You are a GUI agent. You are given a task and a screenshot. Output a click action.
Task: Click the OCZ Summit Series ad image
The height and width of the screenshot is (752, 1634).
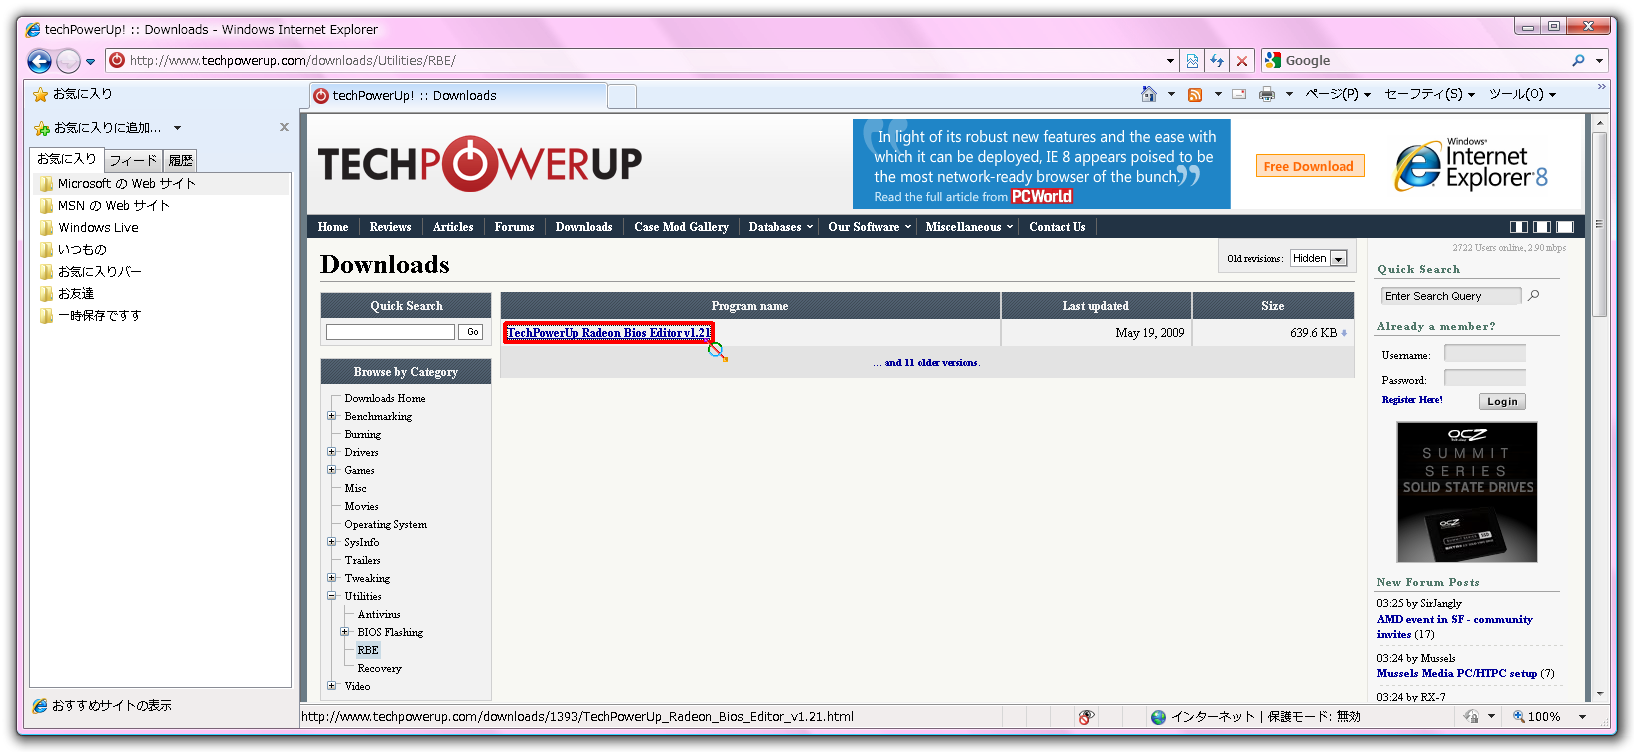(1467, 492)
